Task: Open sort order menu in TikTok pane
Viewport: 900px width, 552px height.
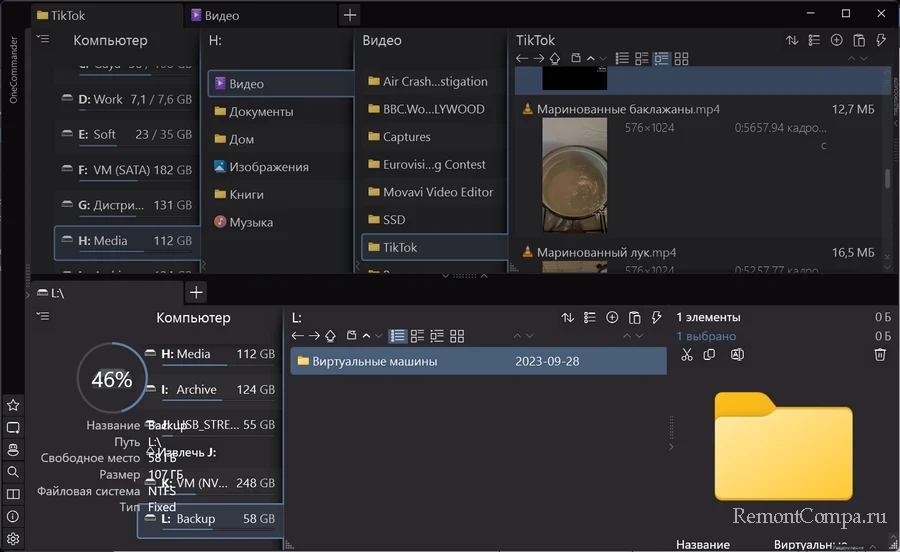Action: click(x=792, y=41)
